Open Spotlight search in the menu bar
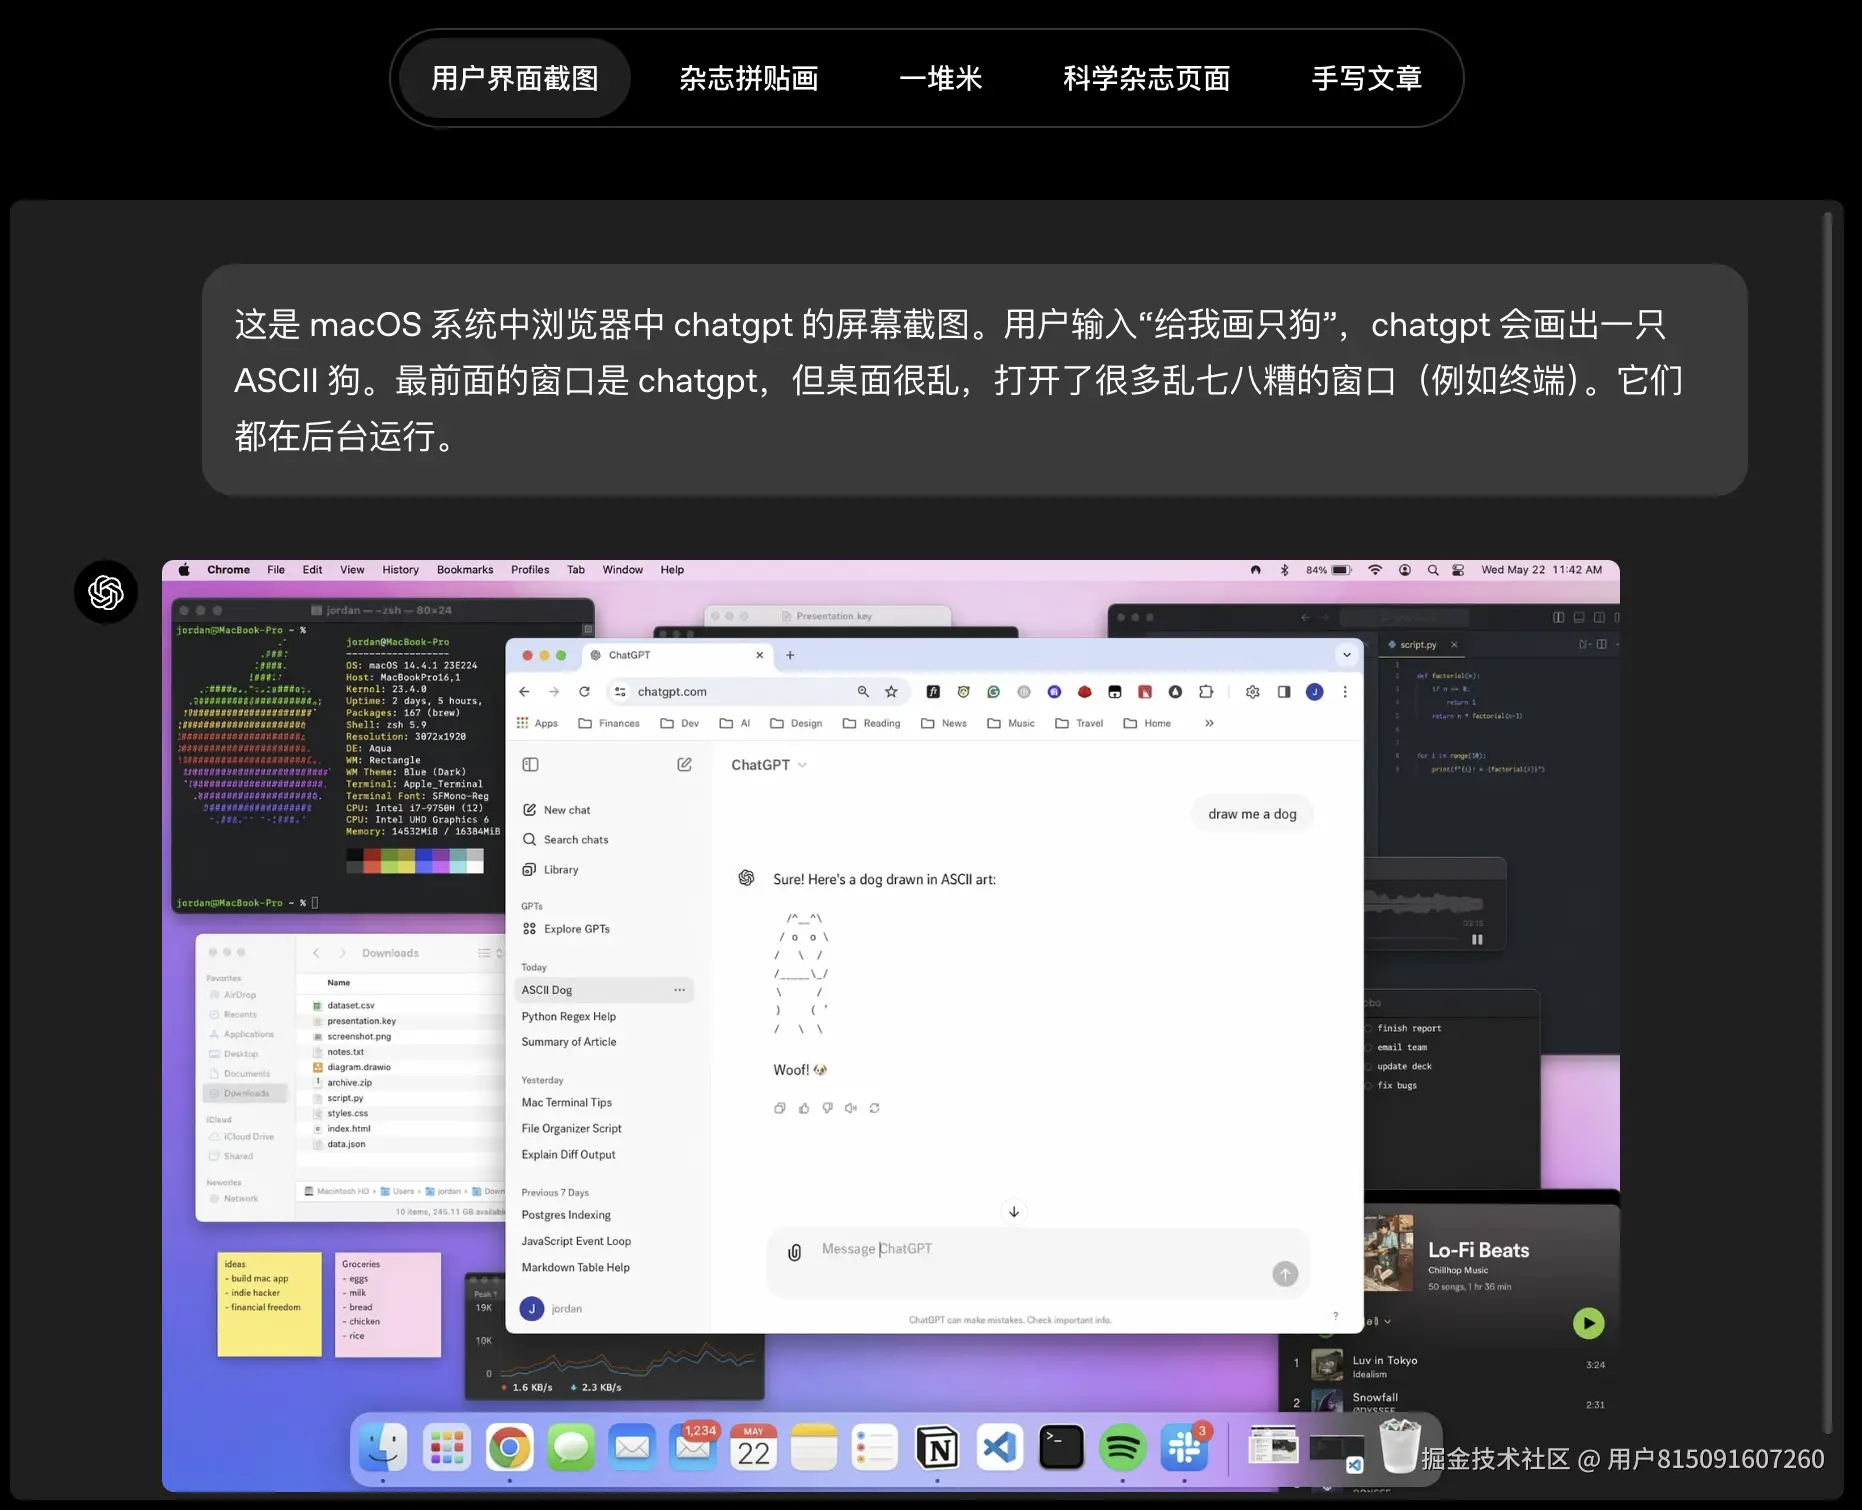 coord(1433,570)
